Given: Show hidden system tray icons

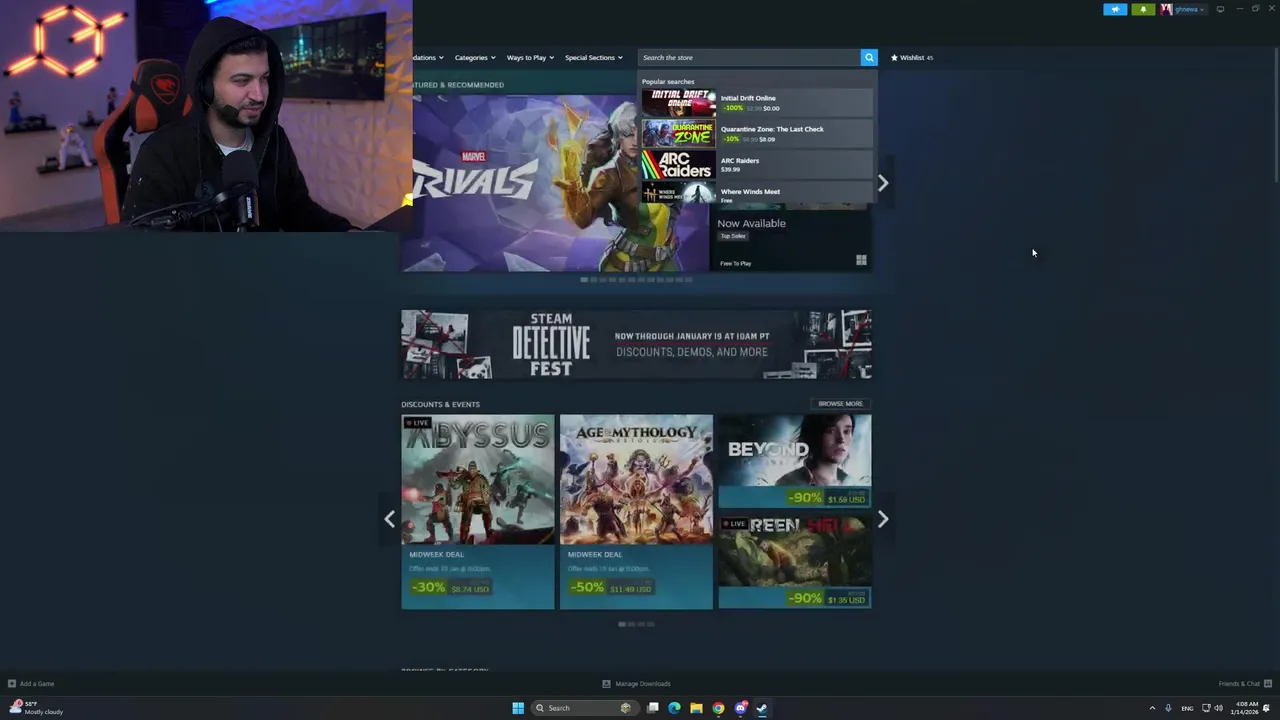Looking at the screenshot, I should (1152, 708).
